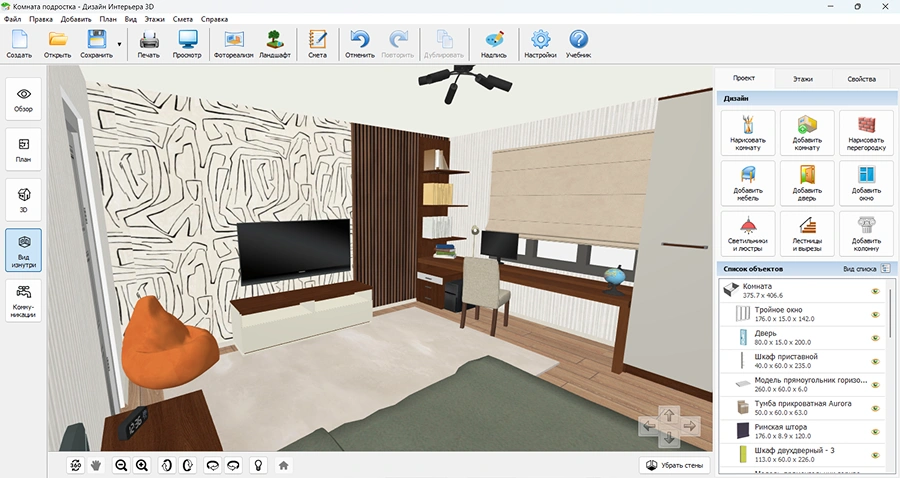Open the Этажи menu in menu bar
This screenshot has width=900, height=478.
coord(155,19)
